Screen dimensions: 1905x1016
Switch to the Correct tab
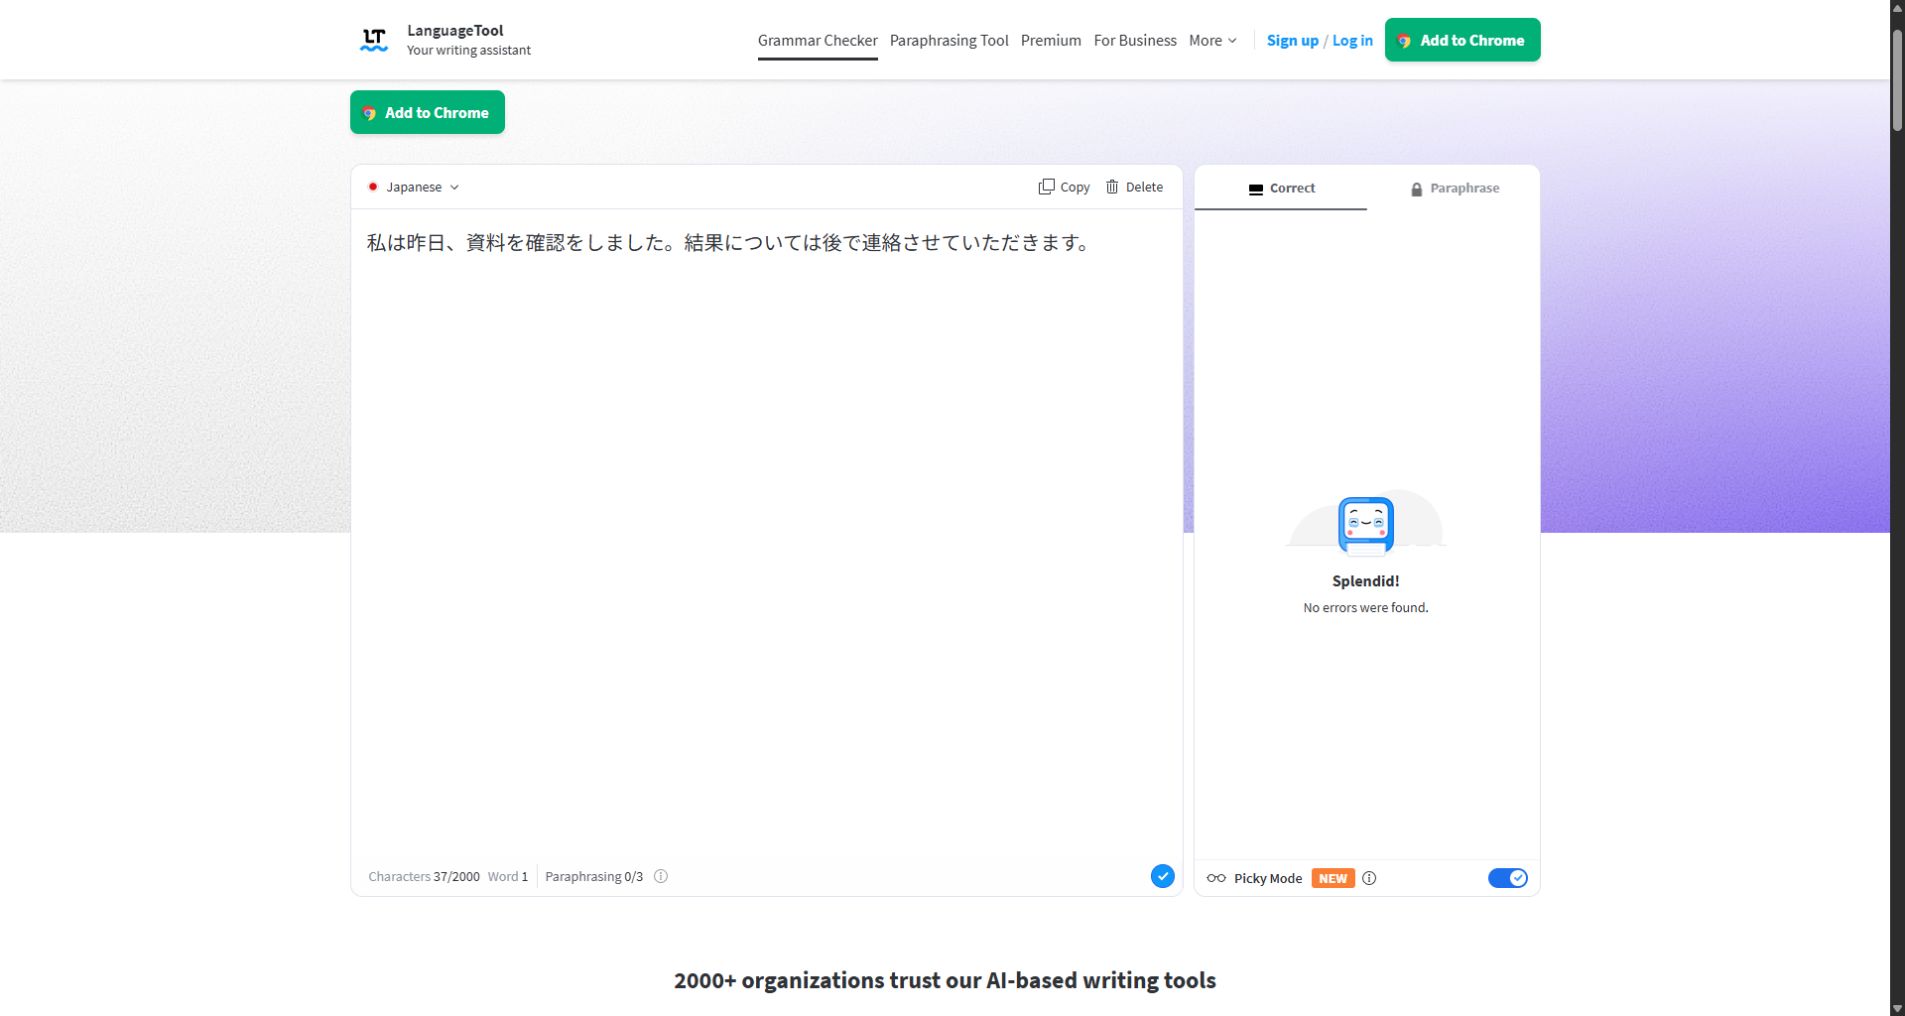click(x=1281, y=188)
